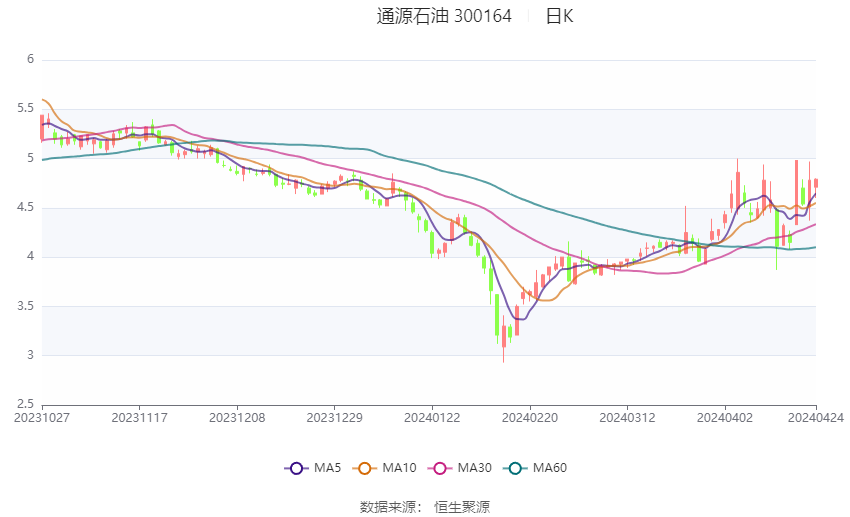Toggle the MA5 line via its text label
The height and width of the screenshot is (517, 850).
click(327, 468)
